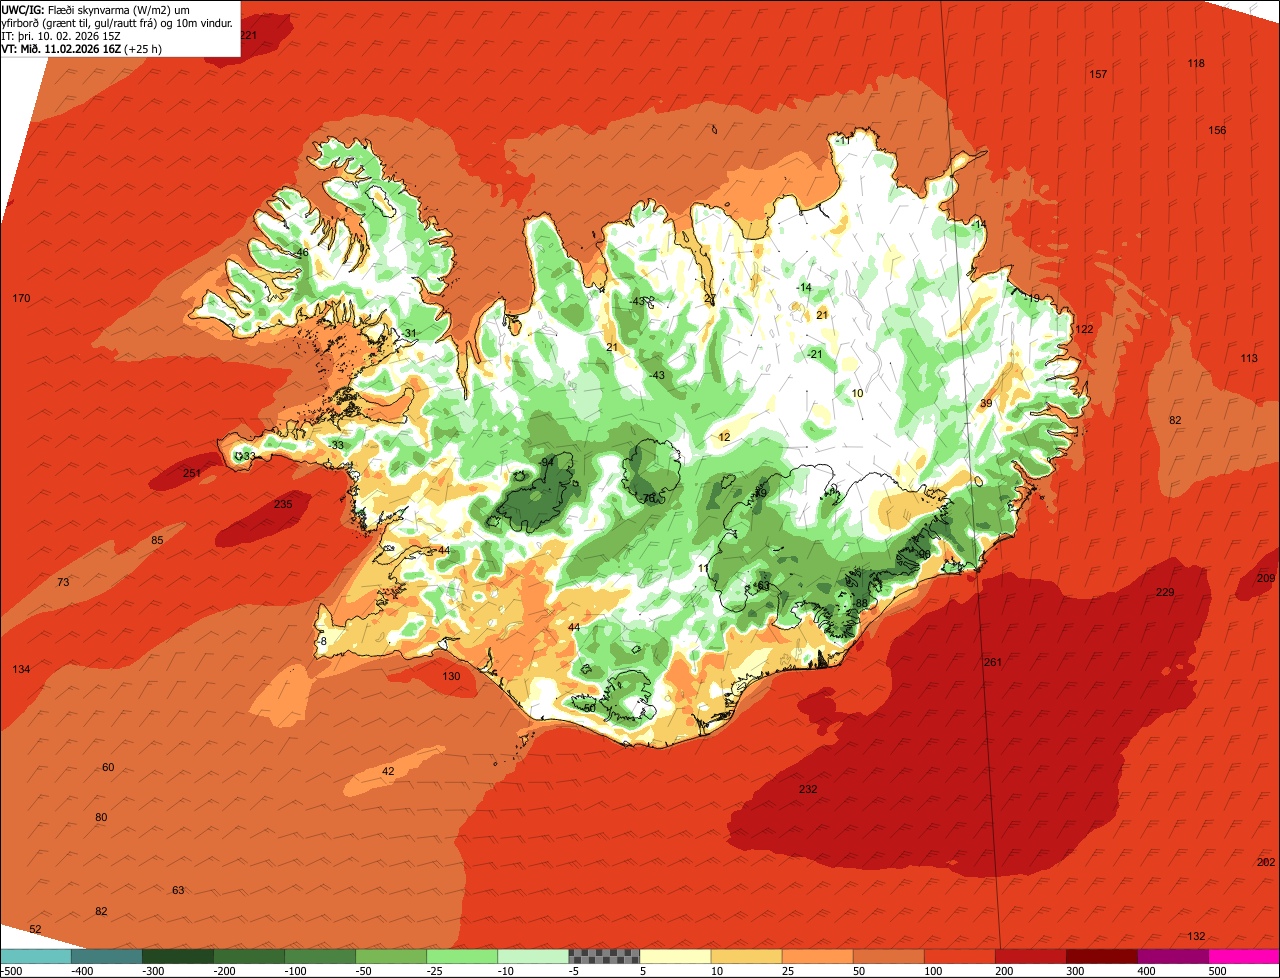The width and height of the screenshot is (1280, 978).
Task: Click the map value 202
Action: pyautogui.click(x=1266, y=862)
